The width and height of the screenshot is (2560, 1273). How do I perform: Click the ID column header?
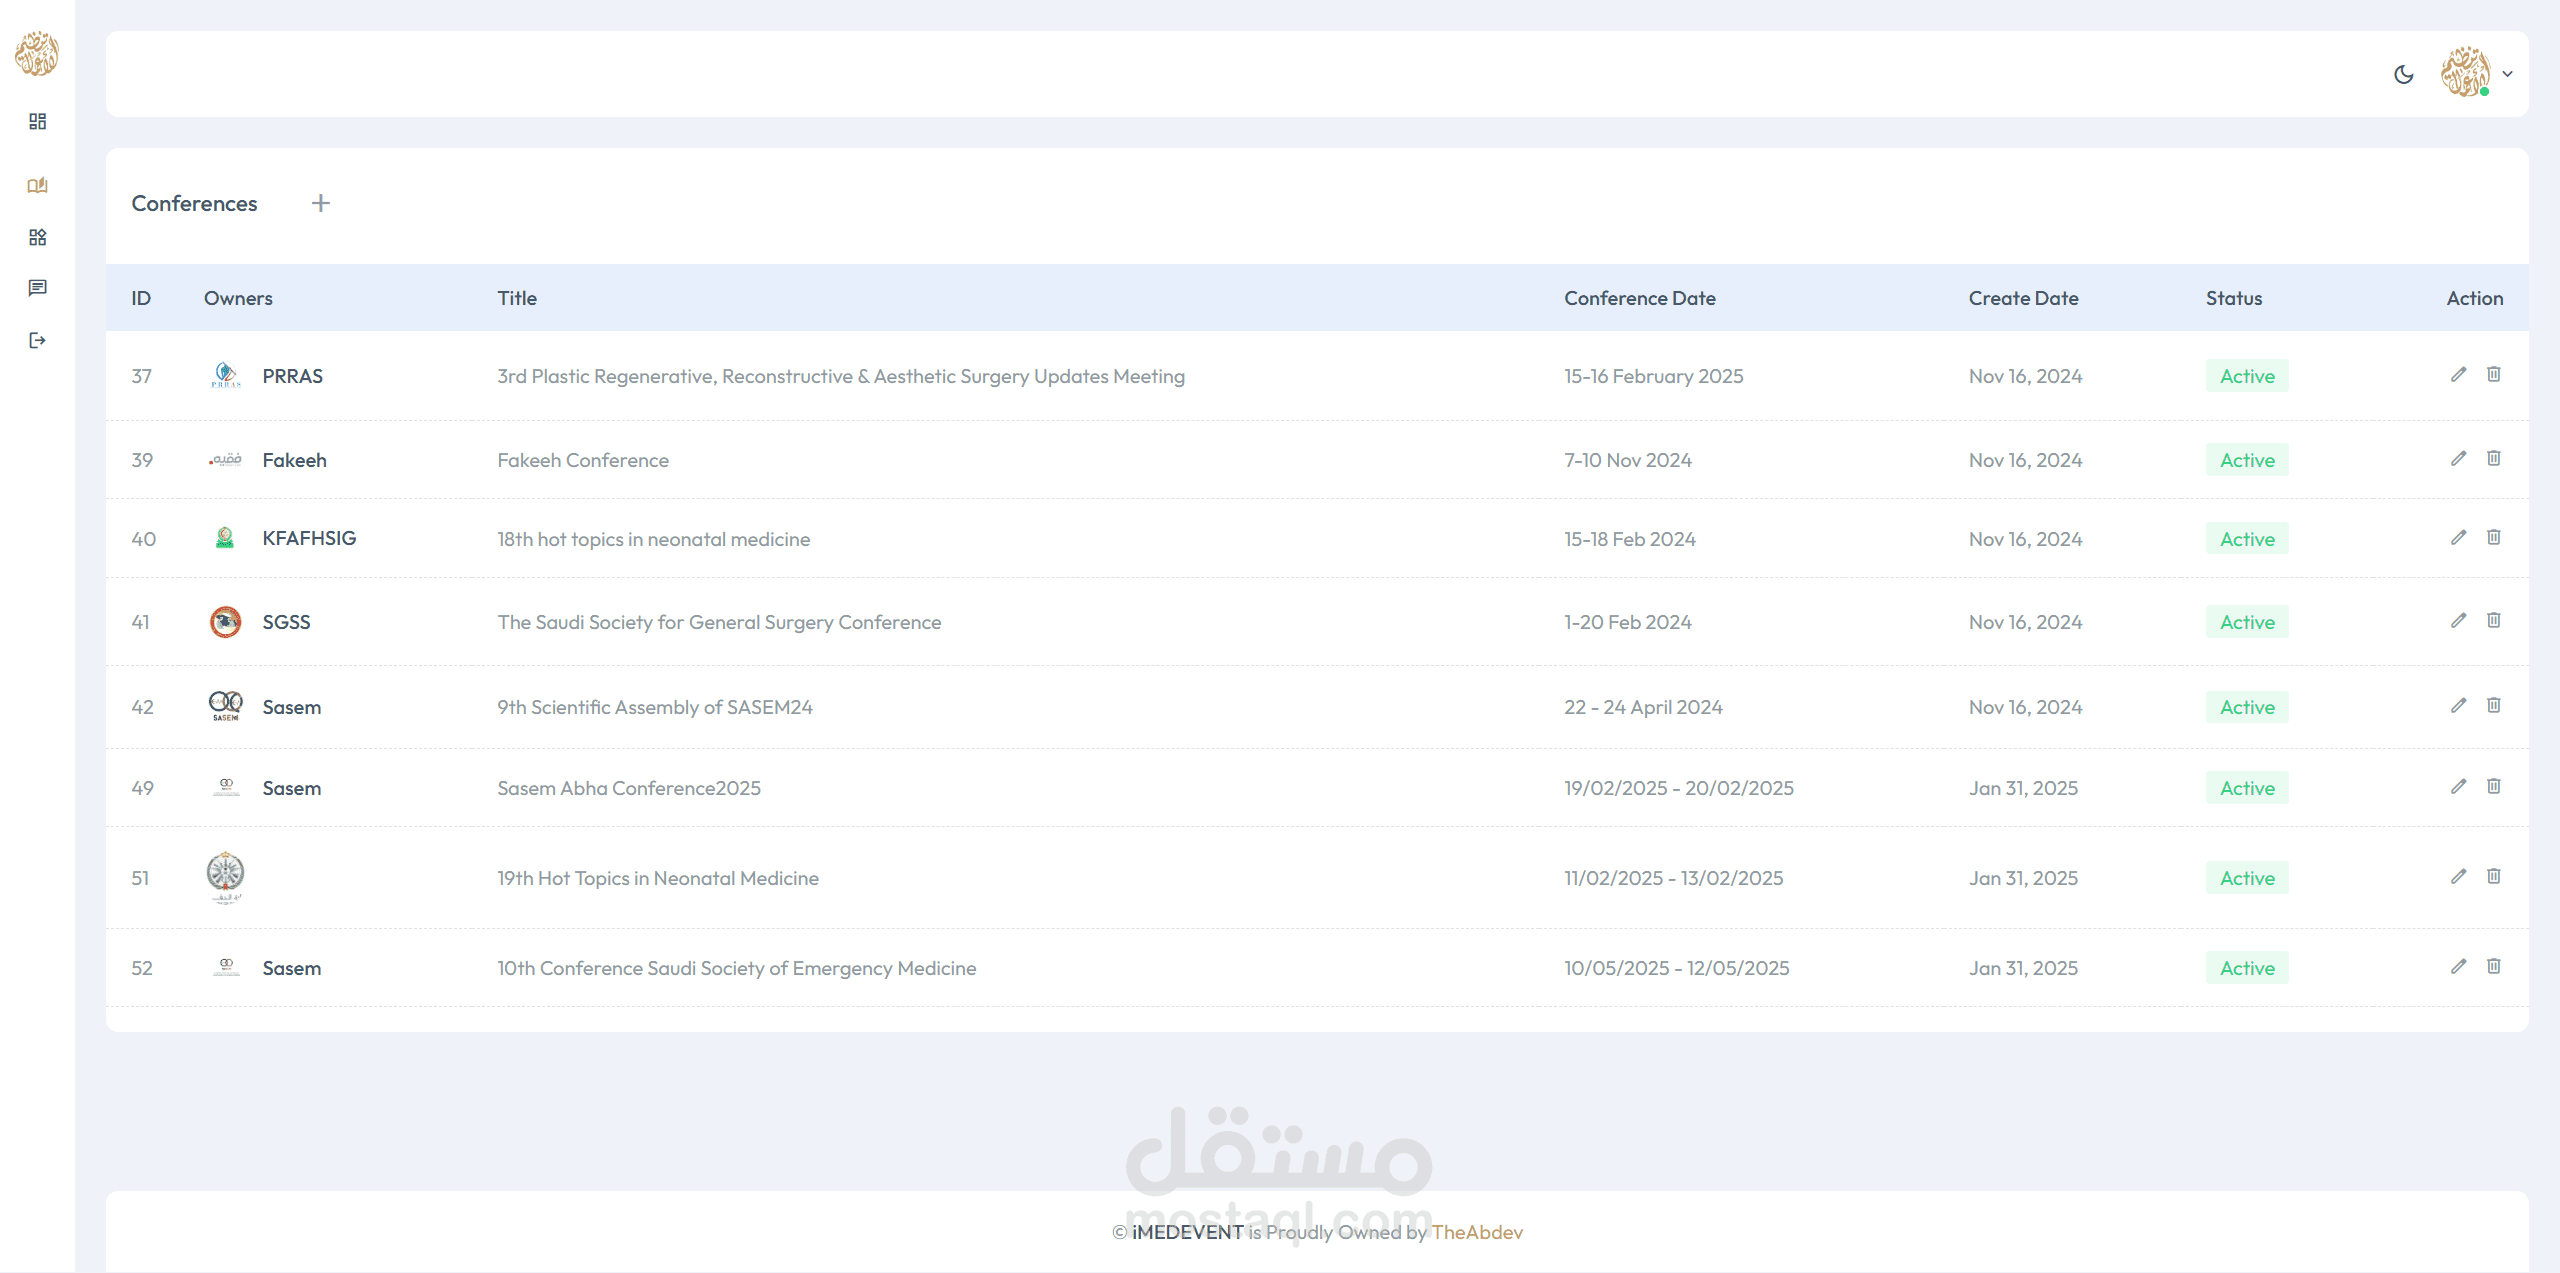[141, 298]
